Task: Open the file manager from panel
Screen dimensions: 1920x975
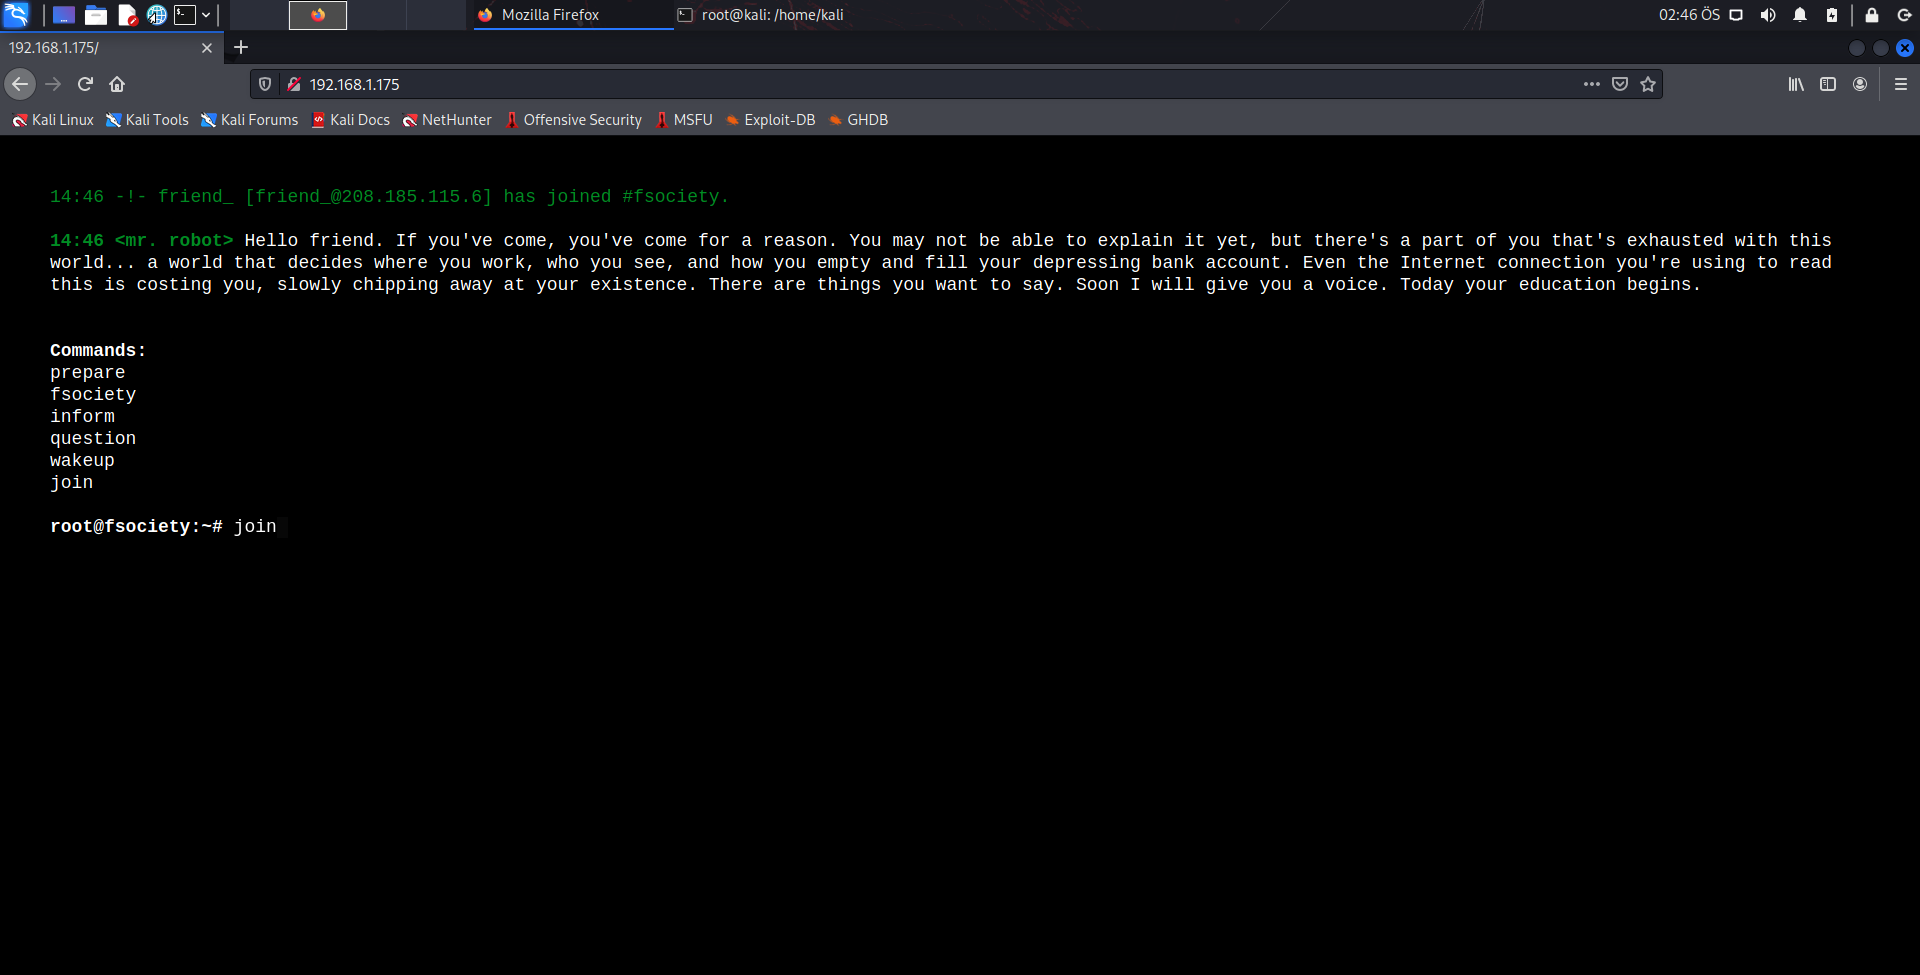Action: point(96,15)
